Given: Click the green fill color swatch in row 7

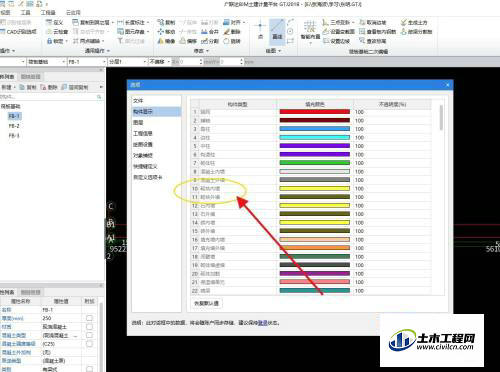Looking at the screenshot, I should (x=315, y=163).
